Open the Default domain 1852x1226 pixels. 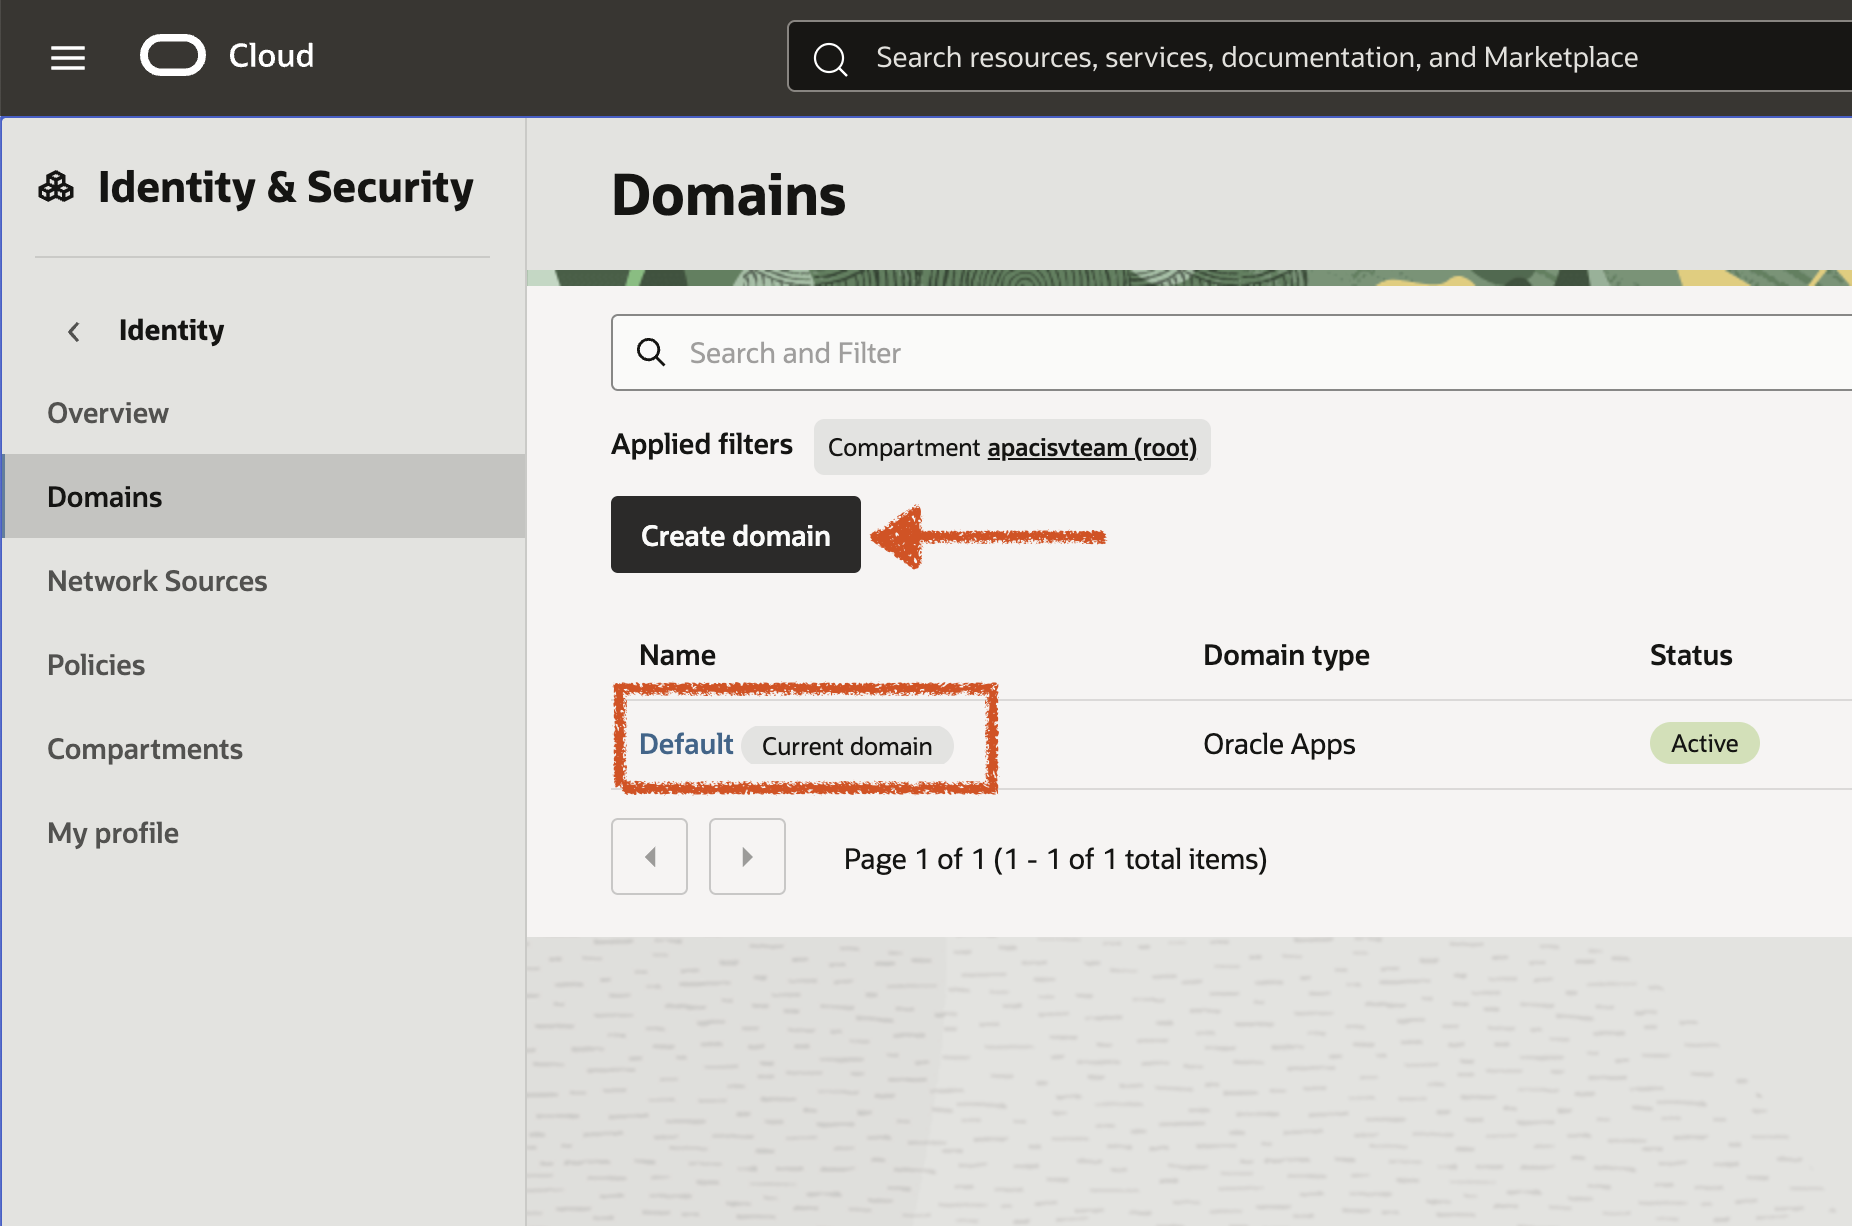pos(685,743)
